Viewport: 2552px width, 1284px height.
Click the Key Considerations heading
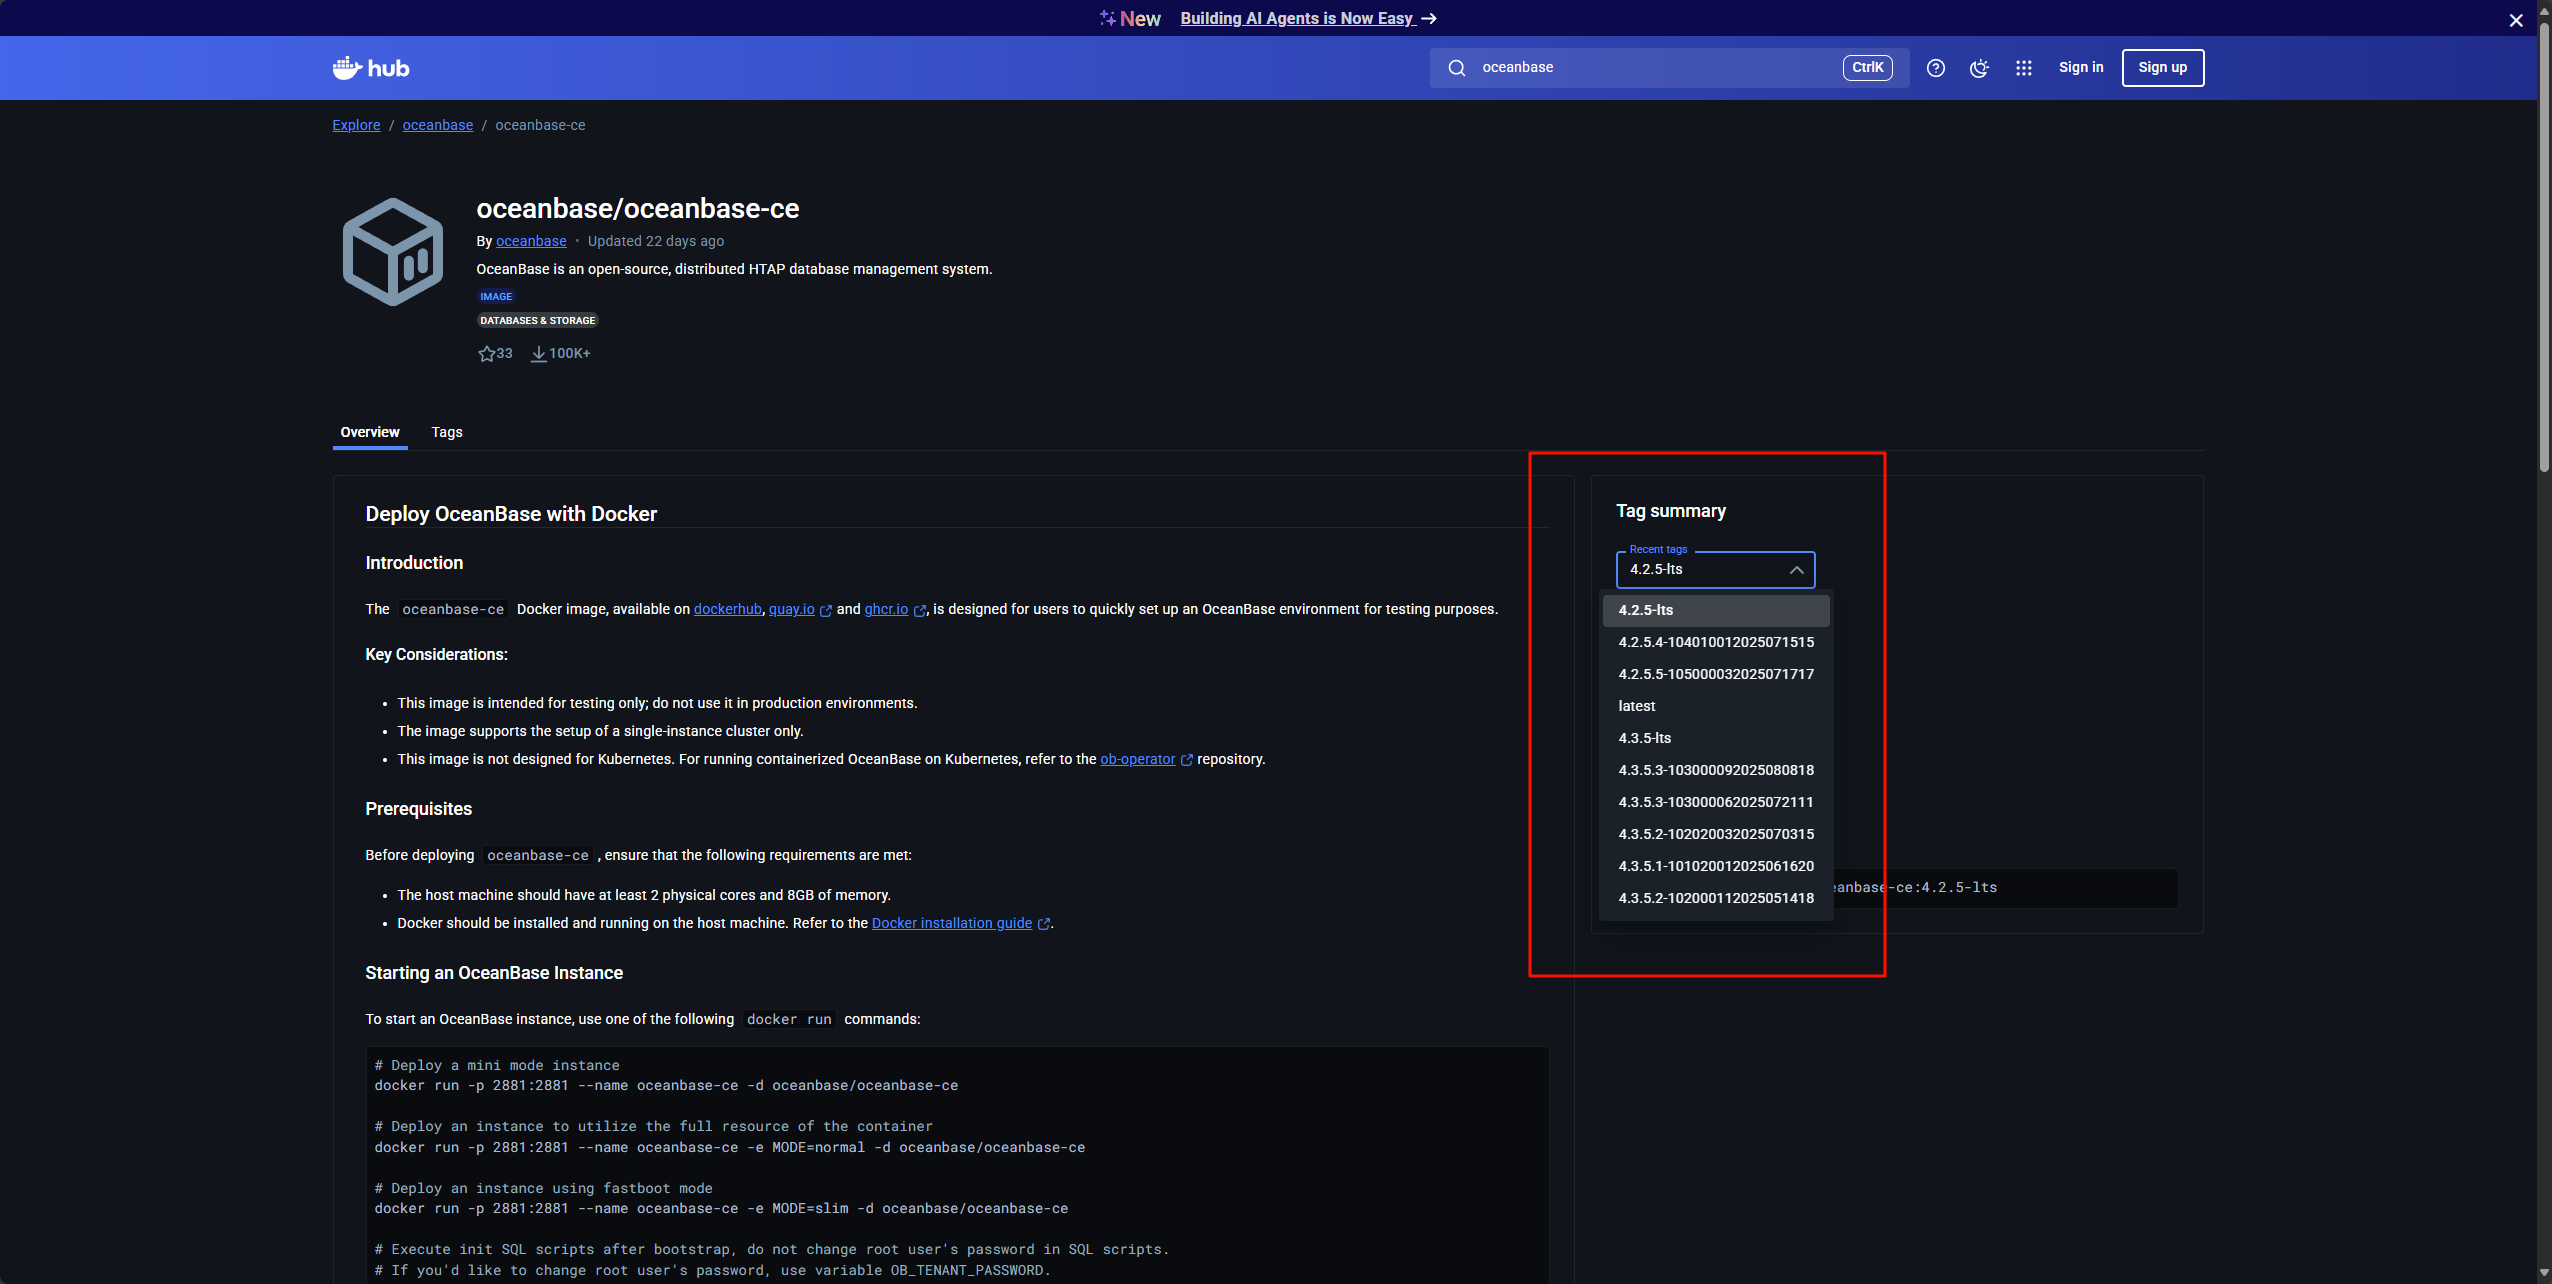(436, 654)
